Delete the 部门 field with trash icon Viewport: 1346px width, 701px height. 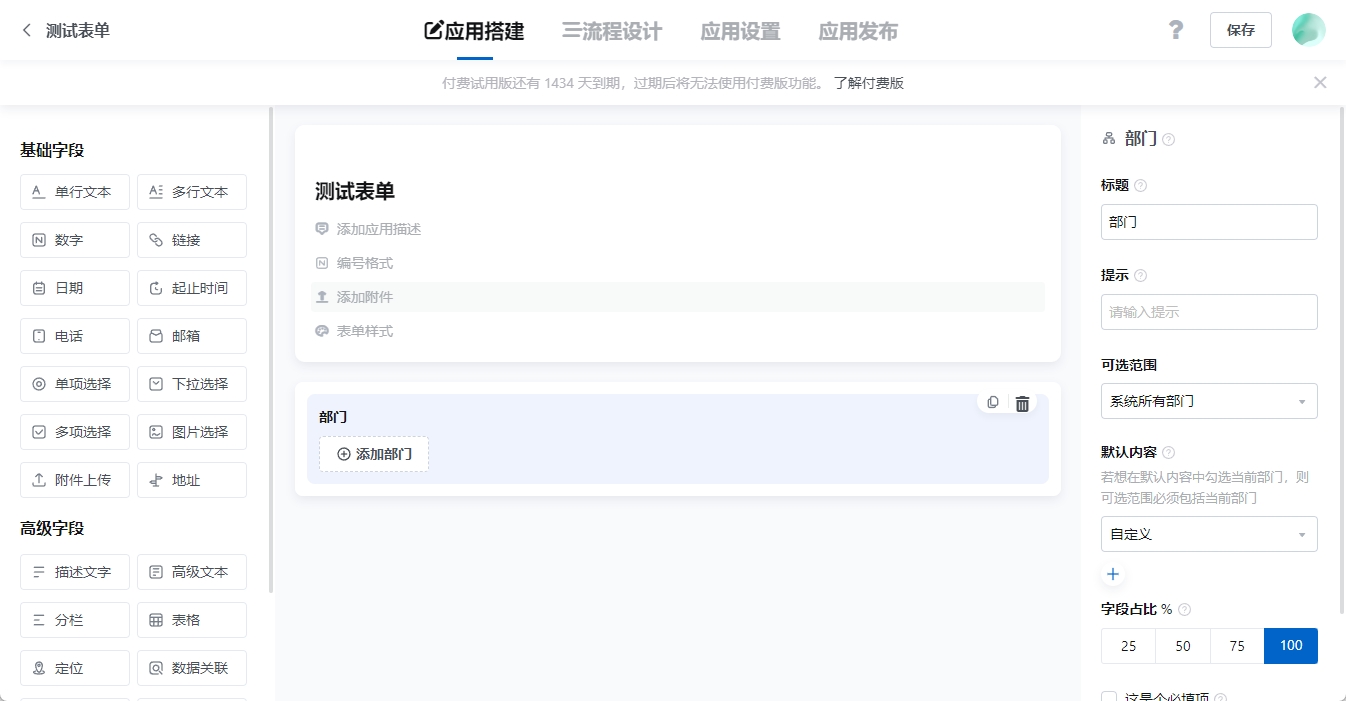click(x=1022, y=404)
